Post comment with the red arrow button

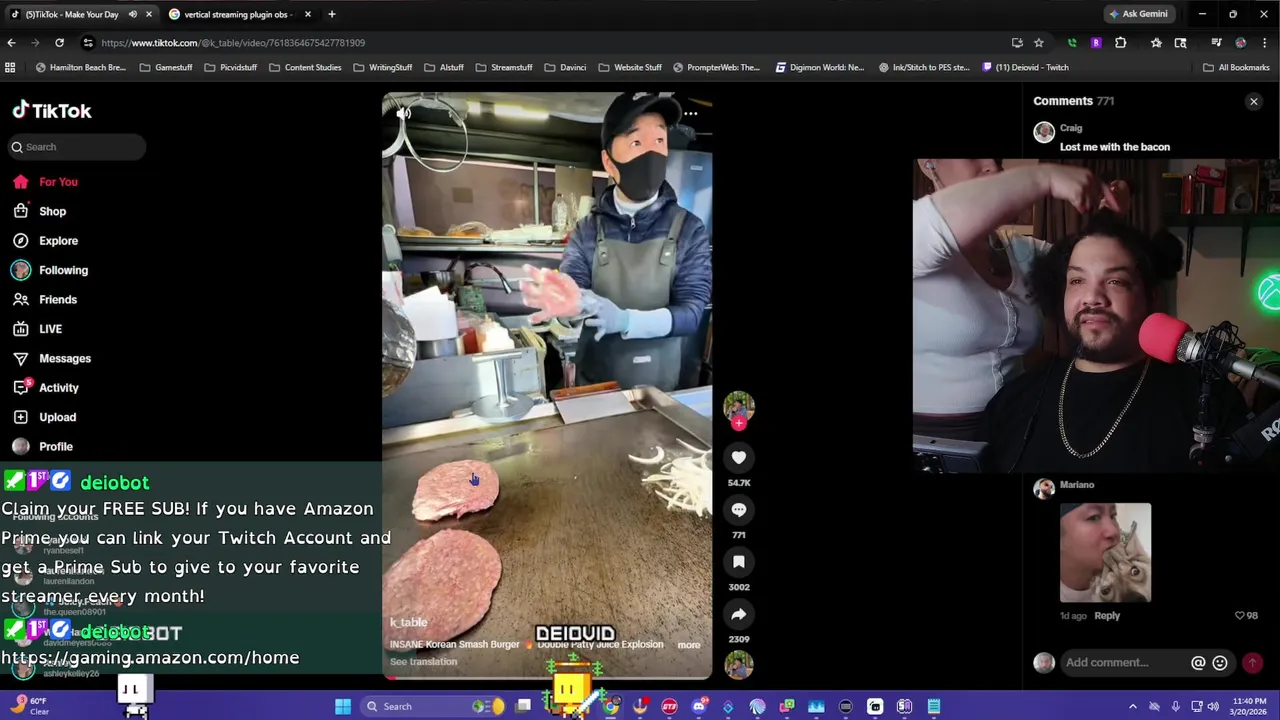click(1252, 663)
